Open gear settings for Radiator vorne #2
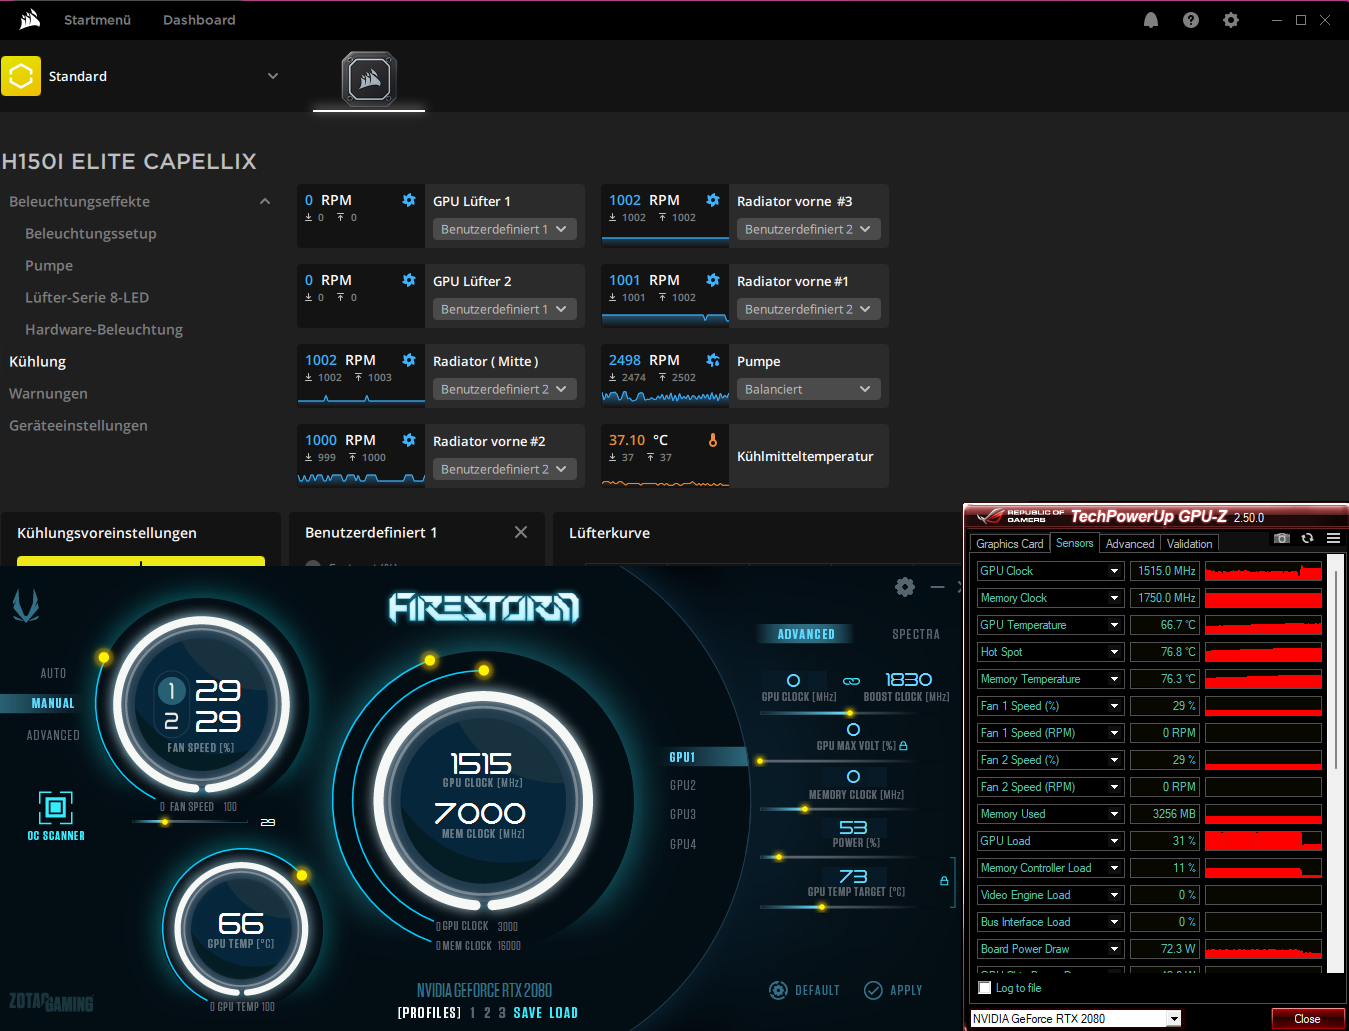Viewport: 1349px width, 1031px height. tap(409, 440)
